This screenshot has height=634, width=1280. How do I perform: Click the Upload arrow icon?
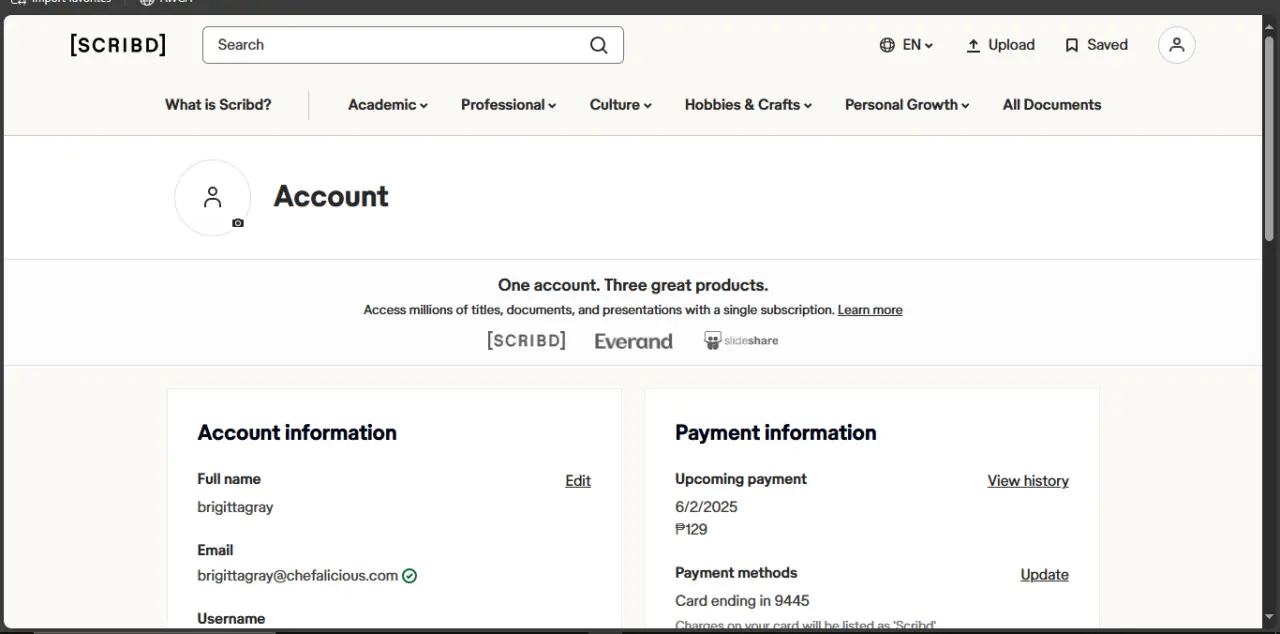point(973,45)
